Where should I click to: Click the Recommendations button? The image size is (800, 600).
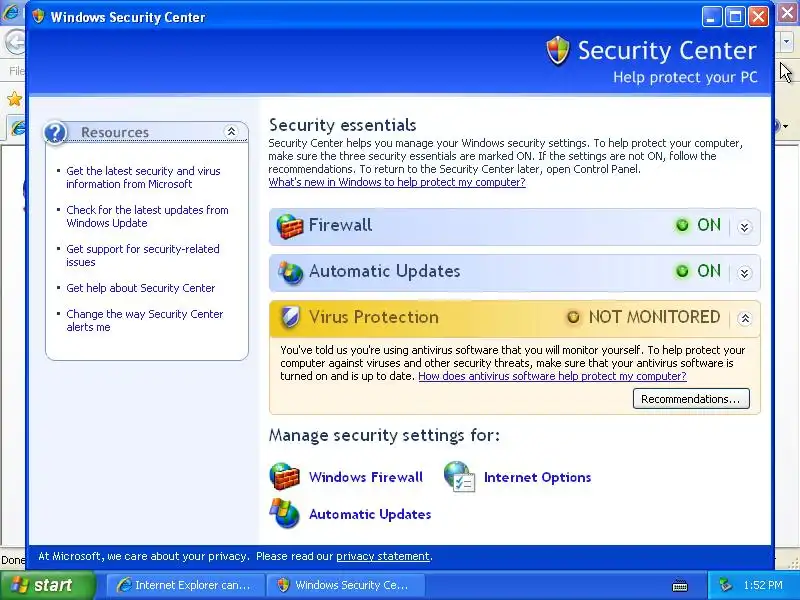691,398
